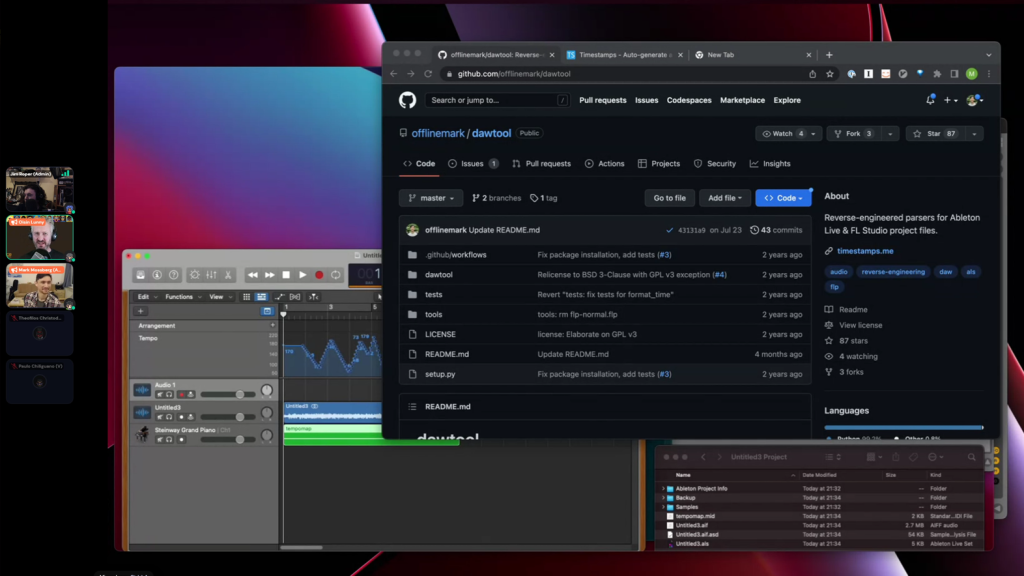Screen dimensions: 1024x576
Task: Open the timestamps.me link in About
Action: 865,251
